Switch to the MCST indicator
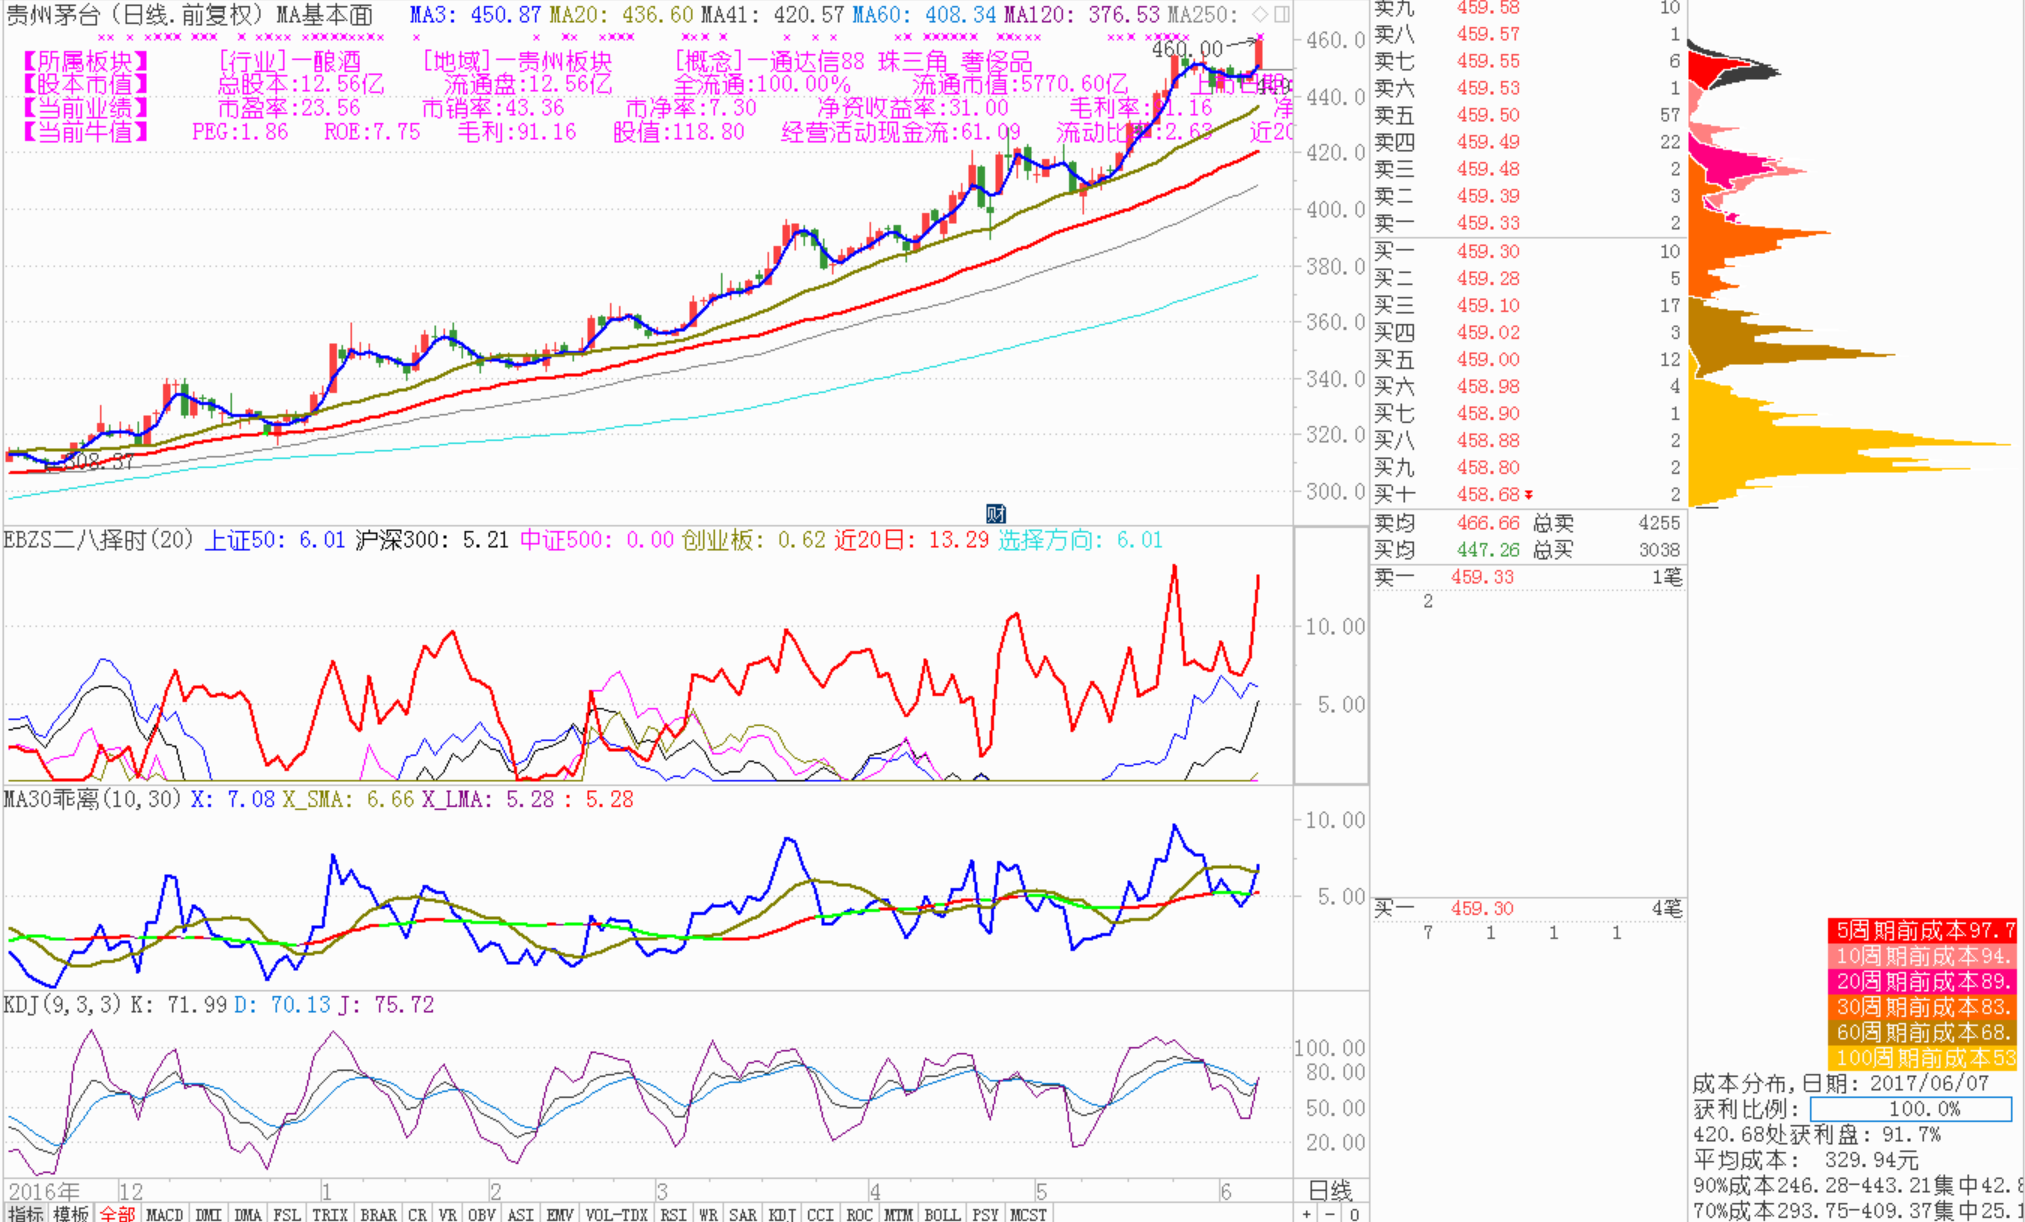 [x=1028, y=1214]
